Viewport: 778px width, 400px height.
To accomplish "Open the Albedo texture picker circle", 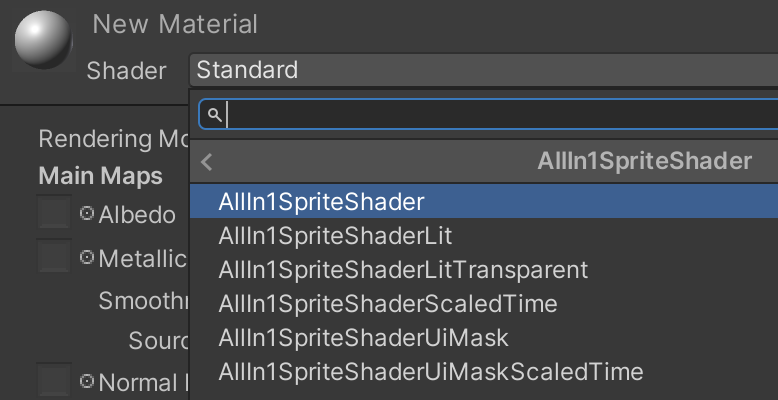I will point(87,213).
